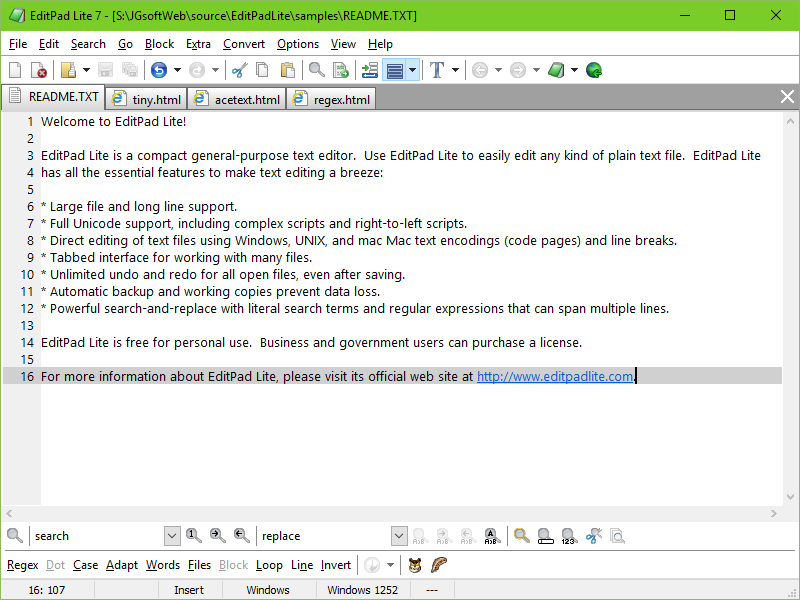
Task: Open the font settings with the T icon
Action: click(436, 70)
